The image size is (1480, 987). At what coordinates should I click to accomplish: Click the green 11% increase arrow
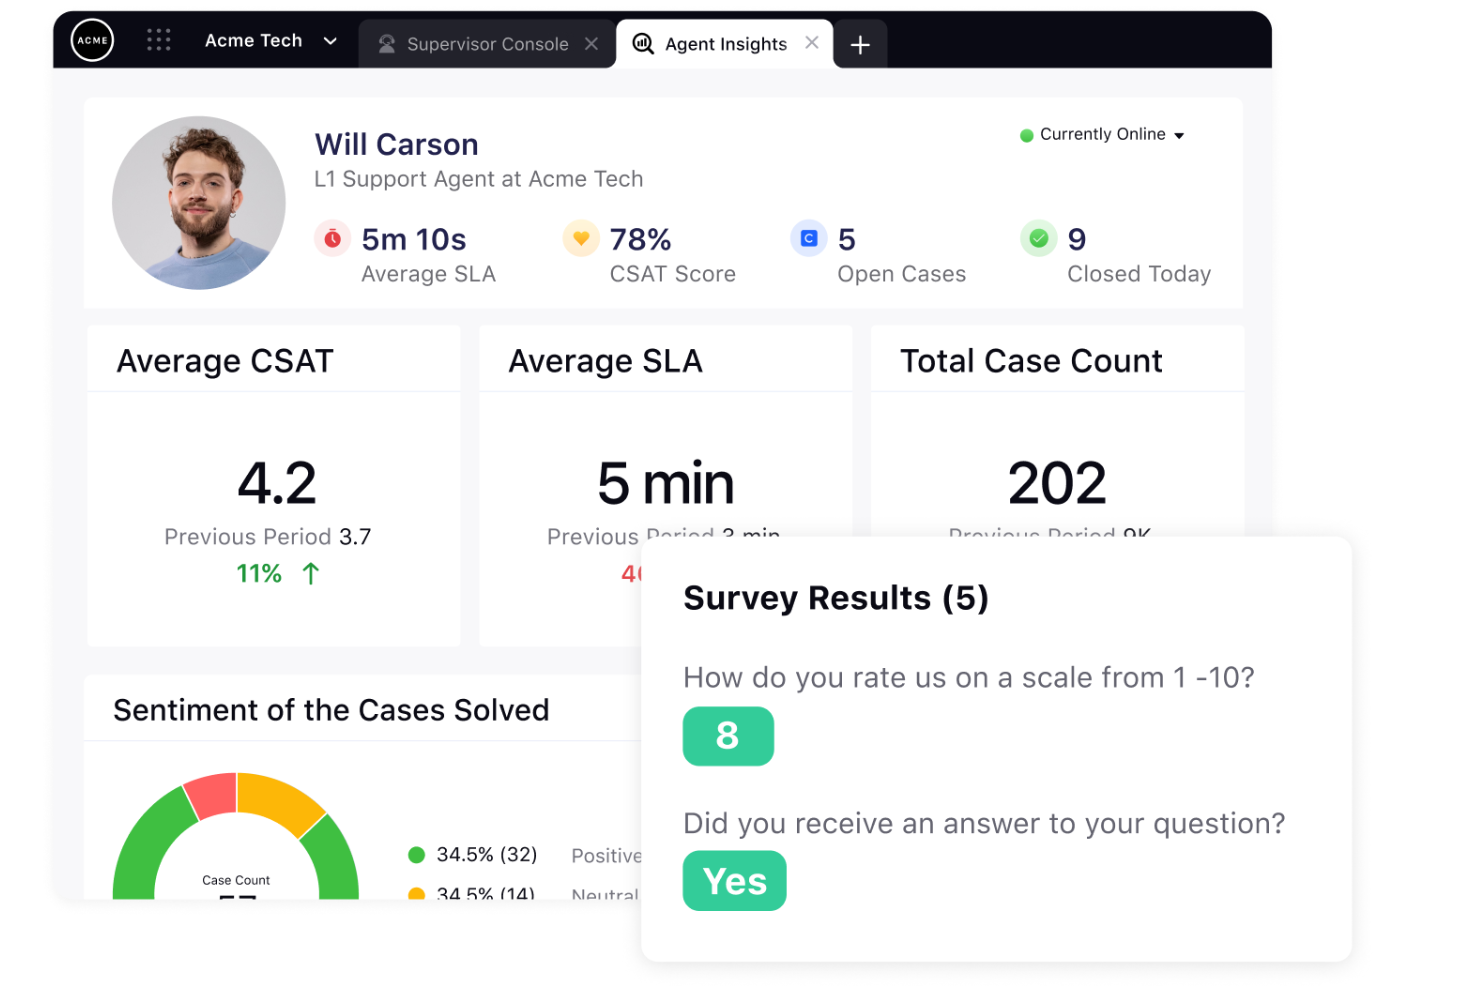pyautogui.click(x=311, y=574)
